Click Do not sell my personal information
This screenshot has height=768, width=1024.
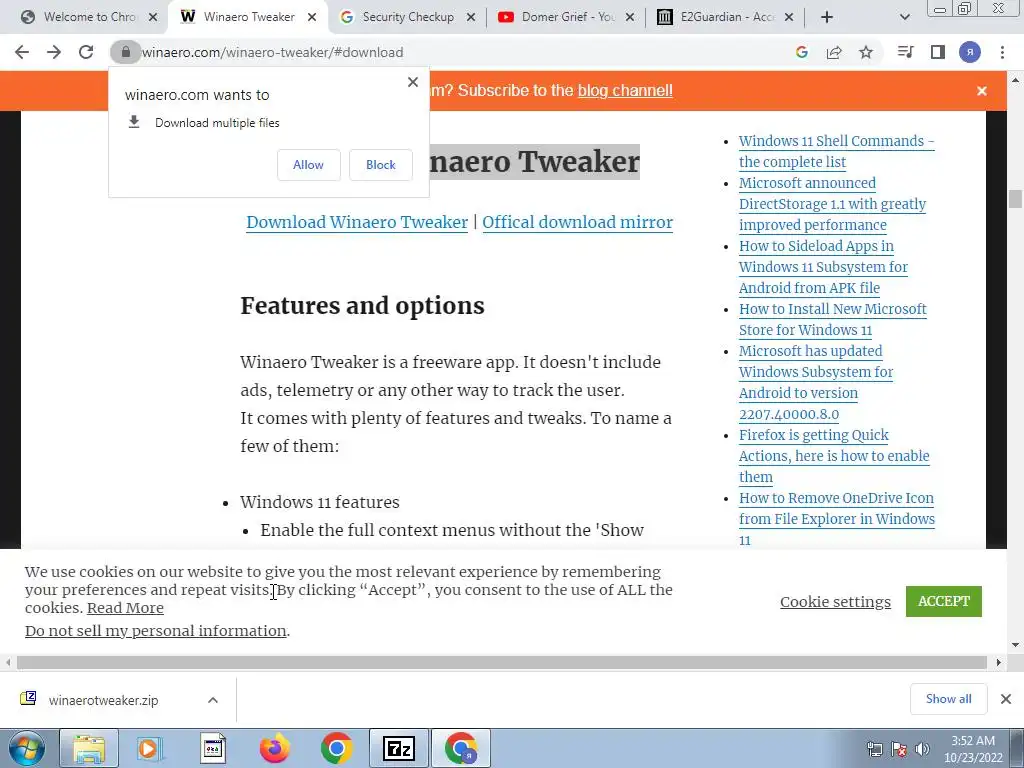click(x=155, y=631)
